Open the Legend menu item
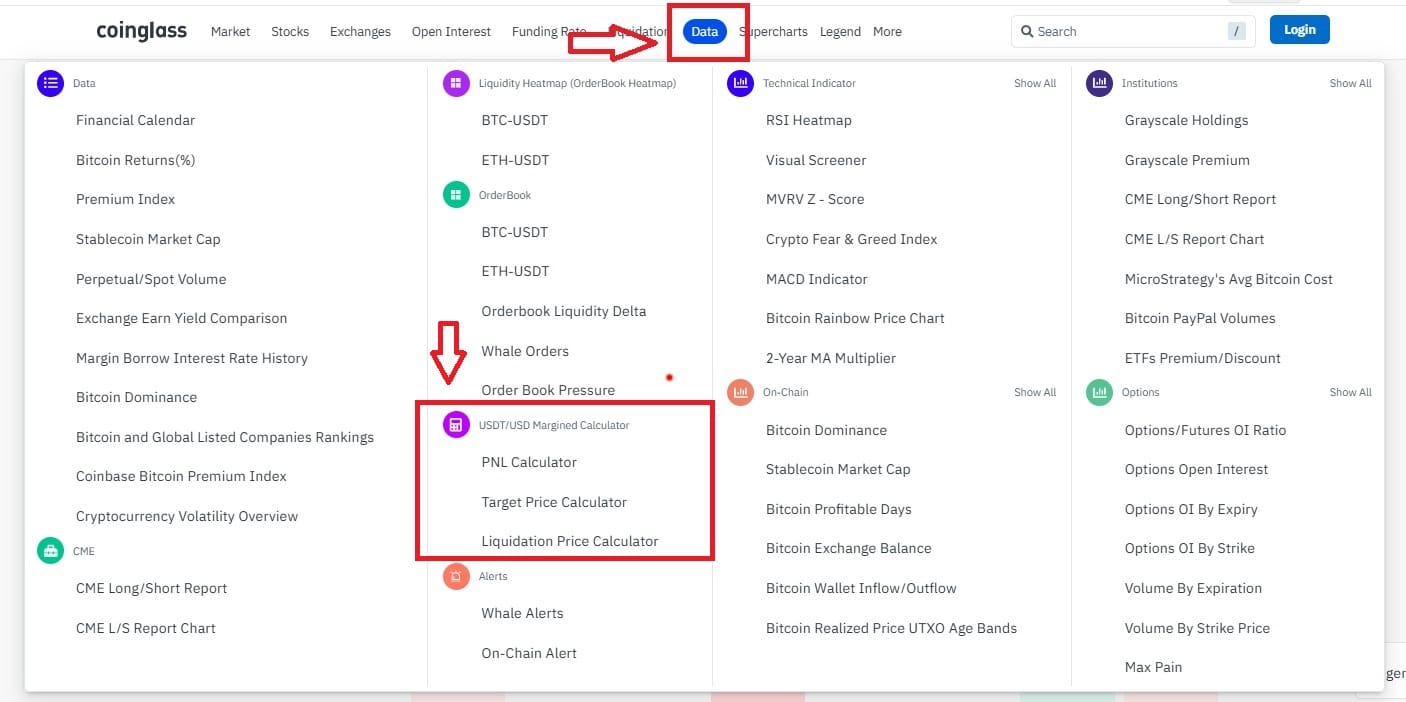The width and height of the screenshot is (1406, 702). 840,32
